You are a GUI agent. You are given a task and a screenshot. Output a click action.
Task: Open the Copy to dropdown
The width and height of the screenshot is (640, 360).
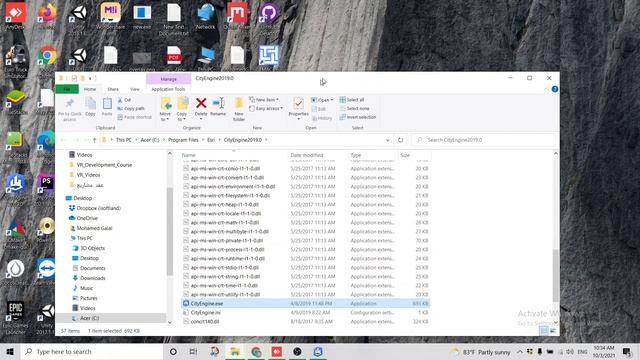(x=182, y=109)
